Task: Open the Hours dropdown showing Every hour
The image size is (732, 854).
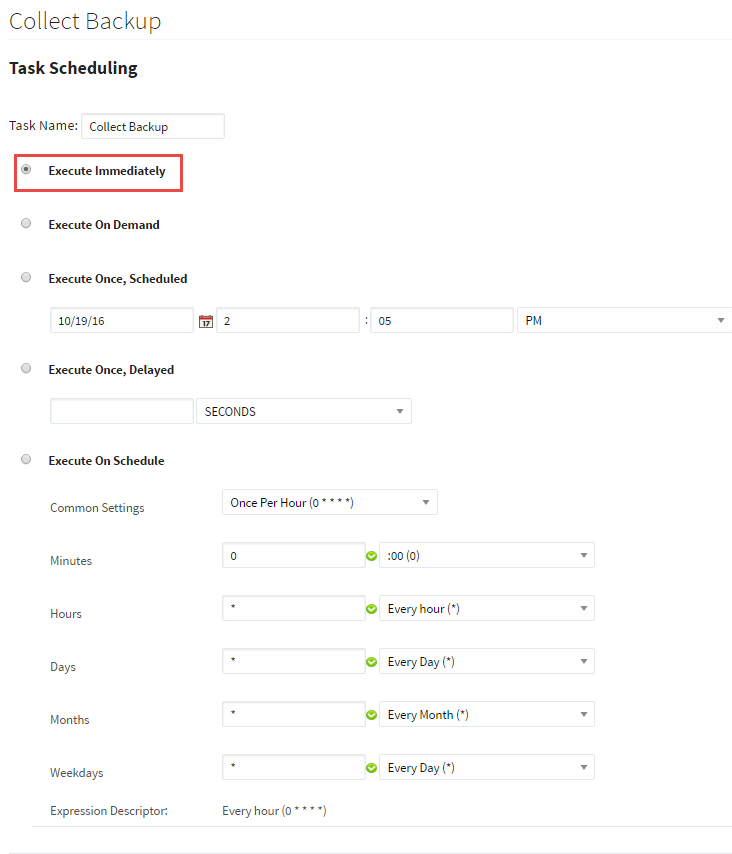Action: coord(487,607)
